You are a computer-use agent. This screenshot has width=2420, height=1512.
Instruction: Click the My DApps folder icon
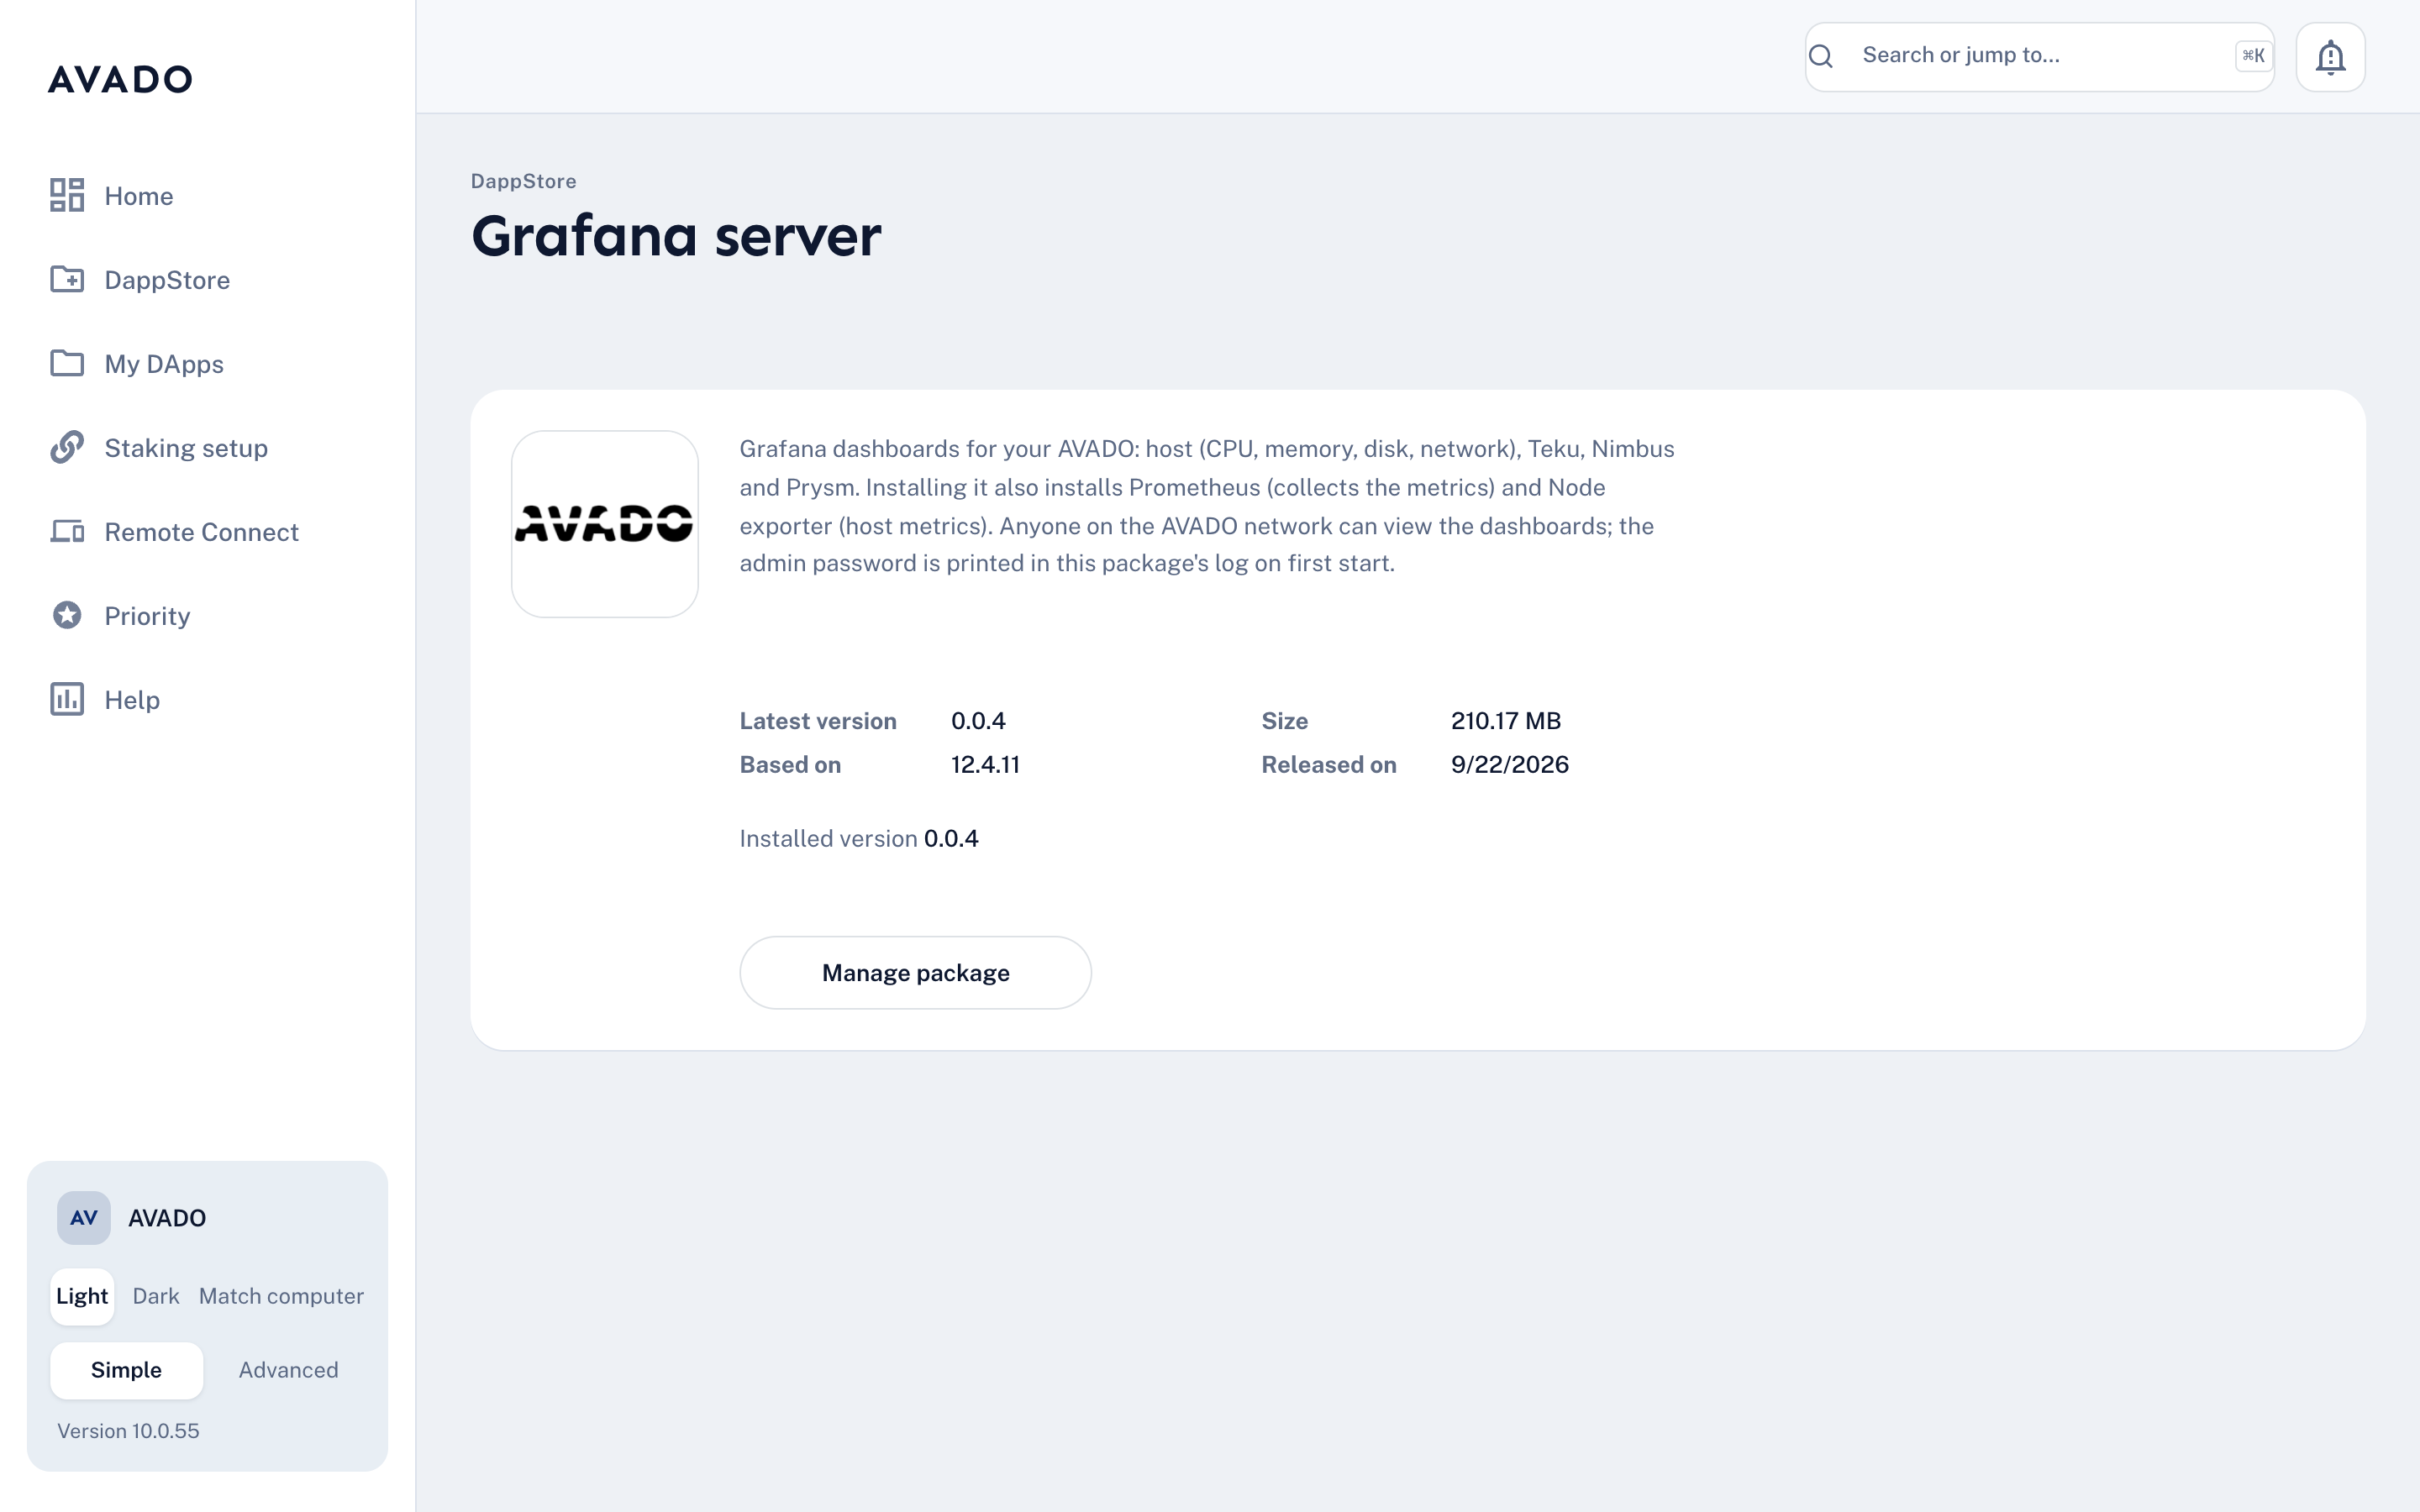(67, 363)
